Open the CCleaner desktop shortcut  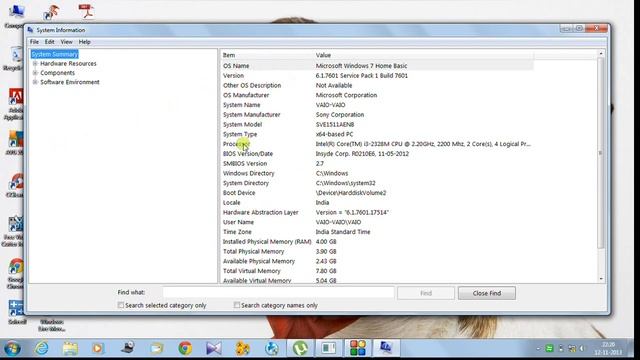click(x=15, y=185)
